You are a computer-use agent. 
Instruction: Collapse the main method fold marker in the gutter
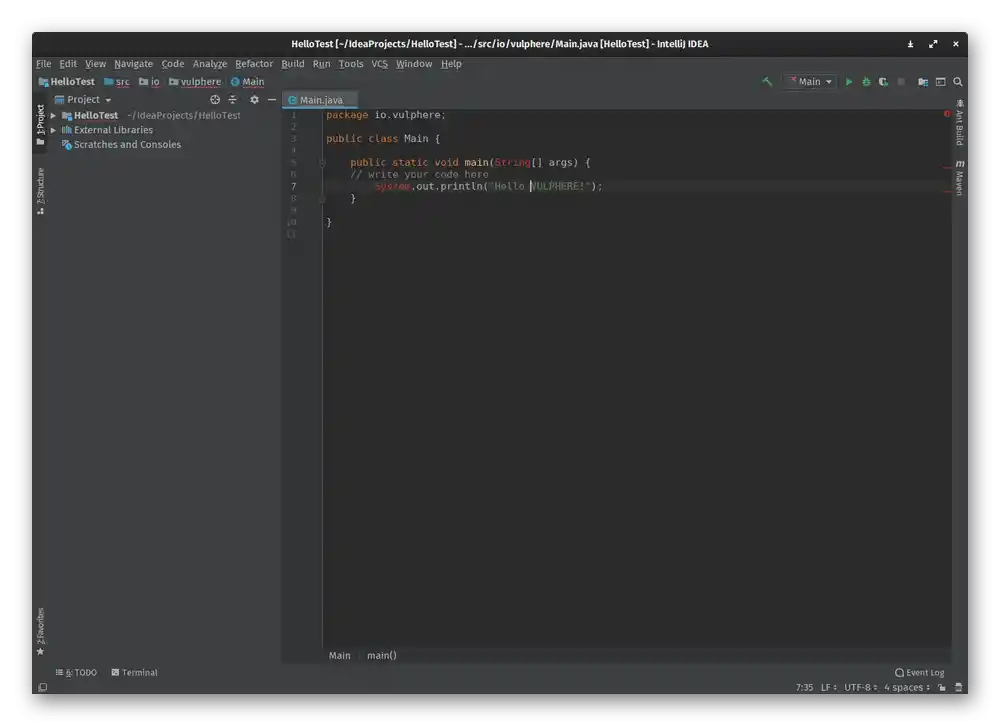(322, 163)
